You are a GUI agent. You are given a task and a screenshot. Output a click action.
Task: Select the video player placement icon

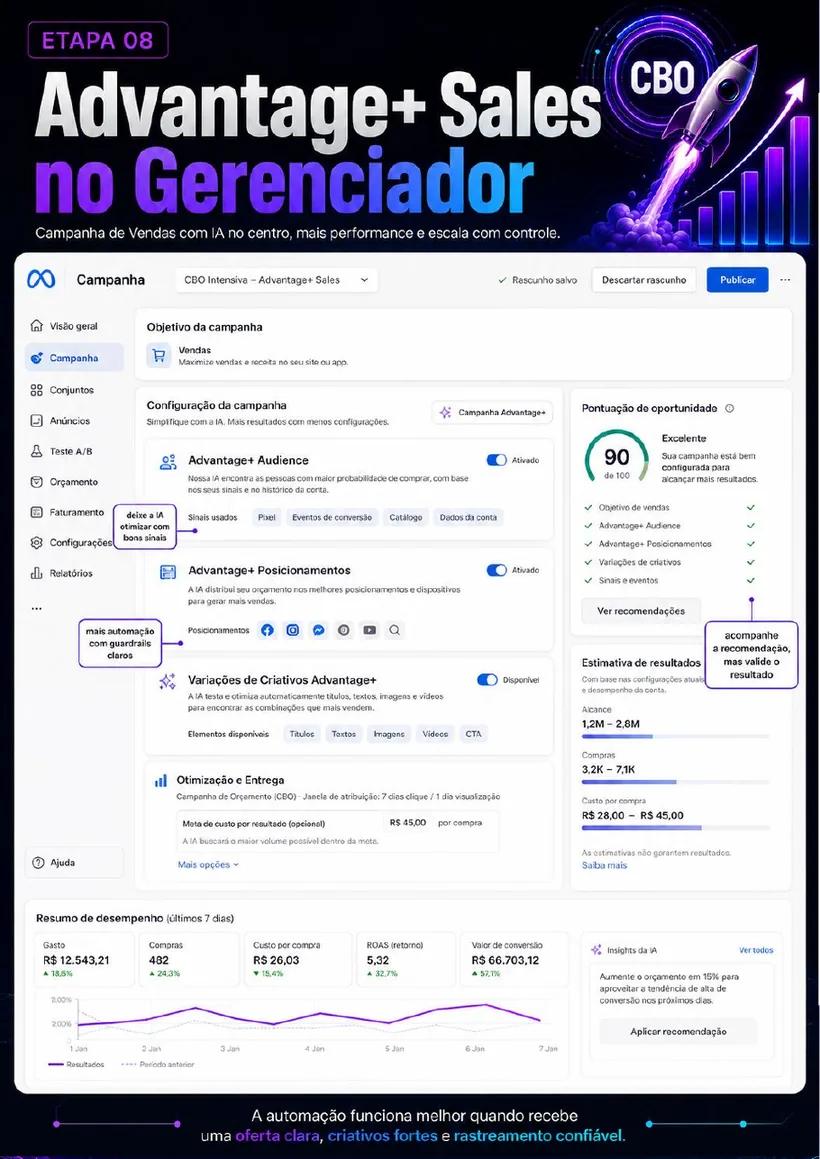click(x=370, y=631)
